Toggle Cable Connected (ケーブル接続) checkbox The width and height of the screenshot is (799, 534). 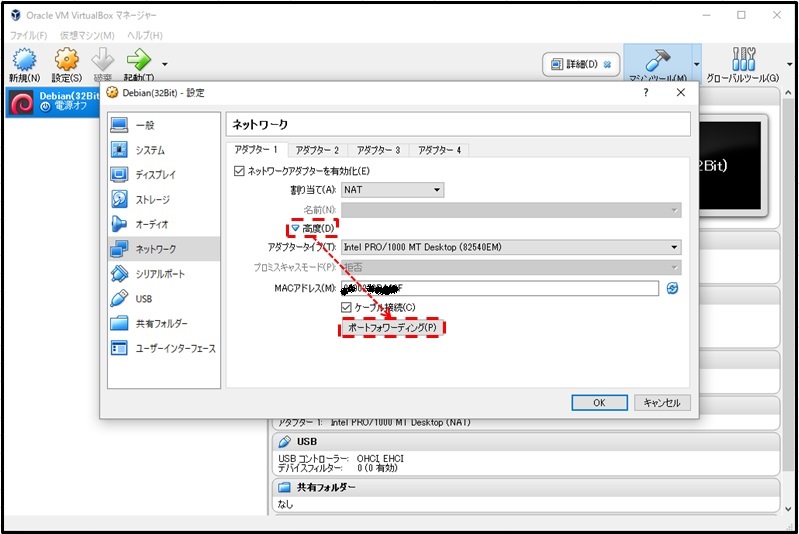click(x=346, y=307)
